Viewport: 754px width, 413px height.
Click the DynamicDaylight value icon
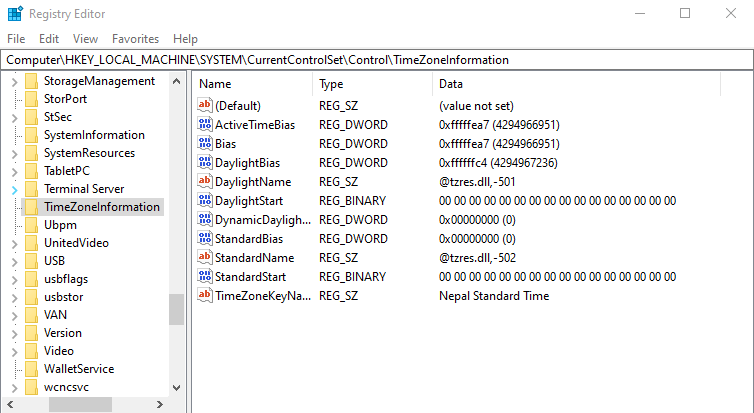pos(204,219)
